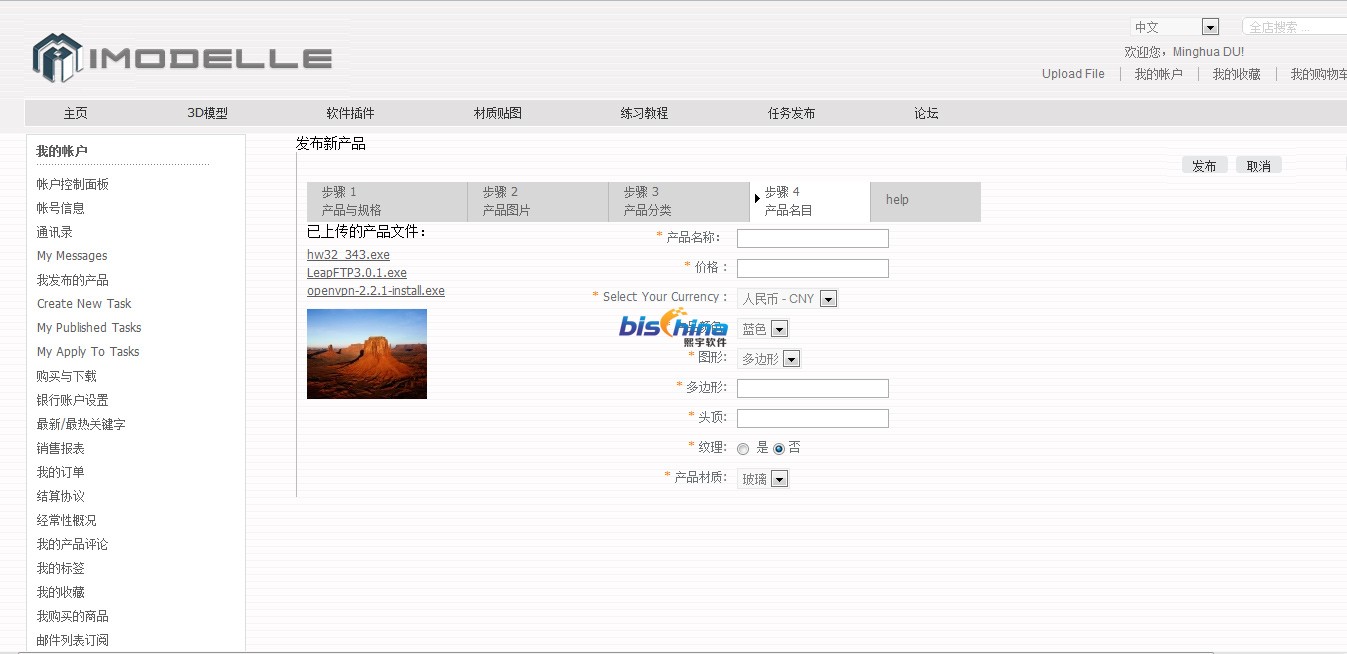The height and width of the screenshot is (654, 1347).
Task: Open 帐户控制面板 in the sidebar
Action: tap(73, 184)
